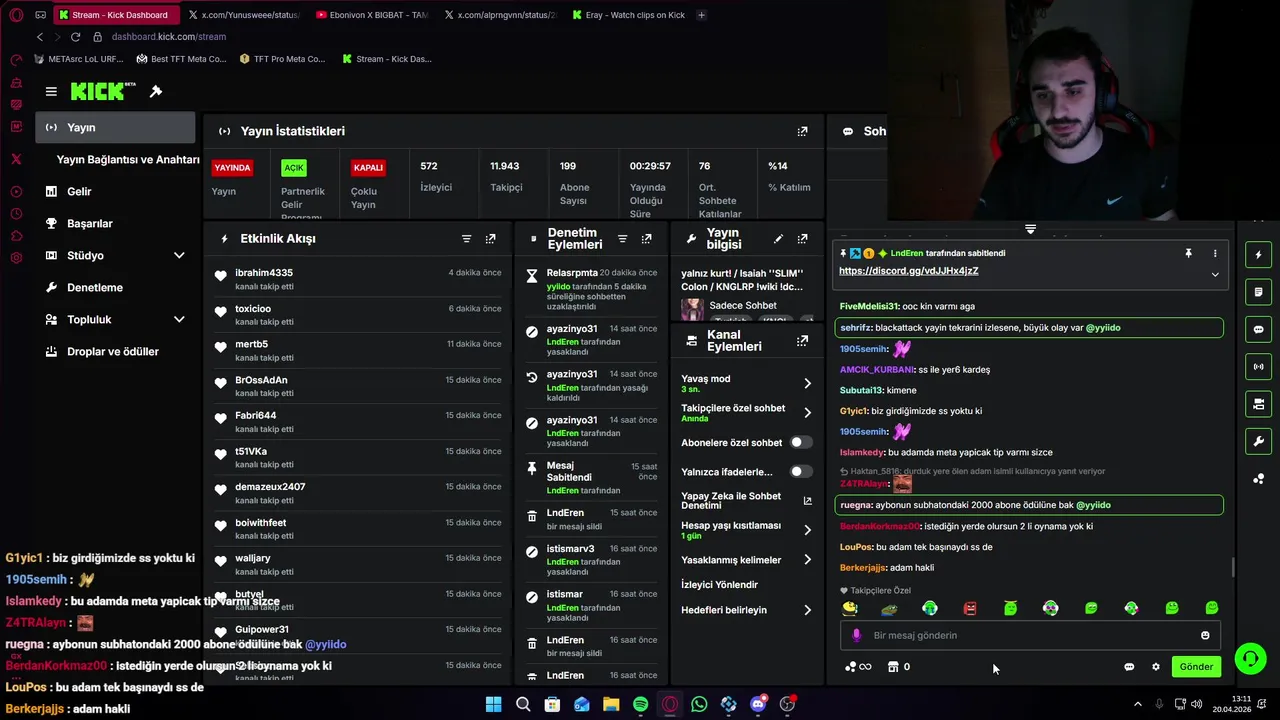Click the broadcast signal icon in right sidebar
The height and width of the screenshot is (720, 1280).
tap(1258, 367)
